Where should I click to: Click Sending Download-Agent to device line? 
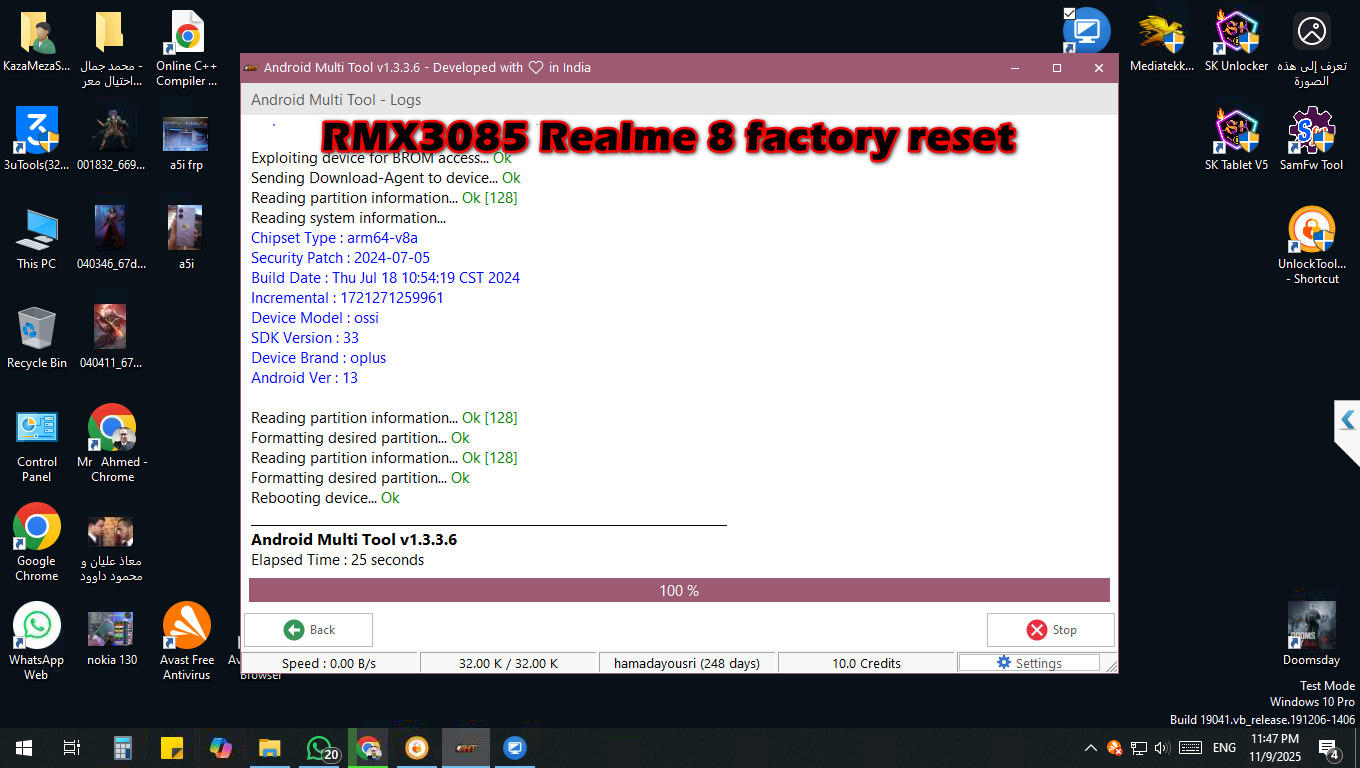[386, 178]
